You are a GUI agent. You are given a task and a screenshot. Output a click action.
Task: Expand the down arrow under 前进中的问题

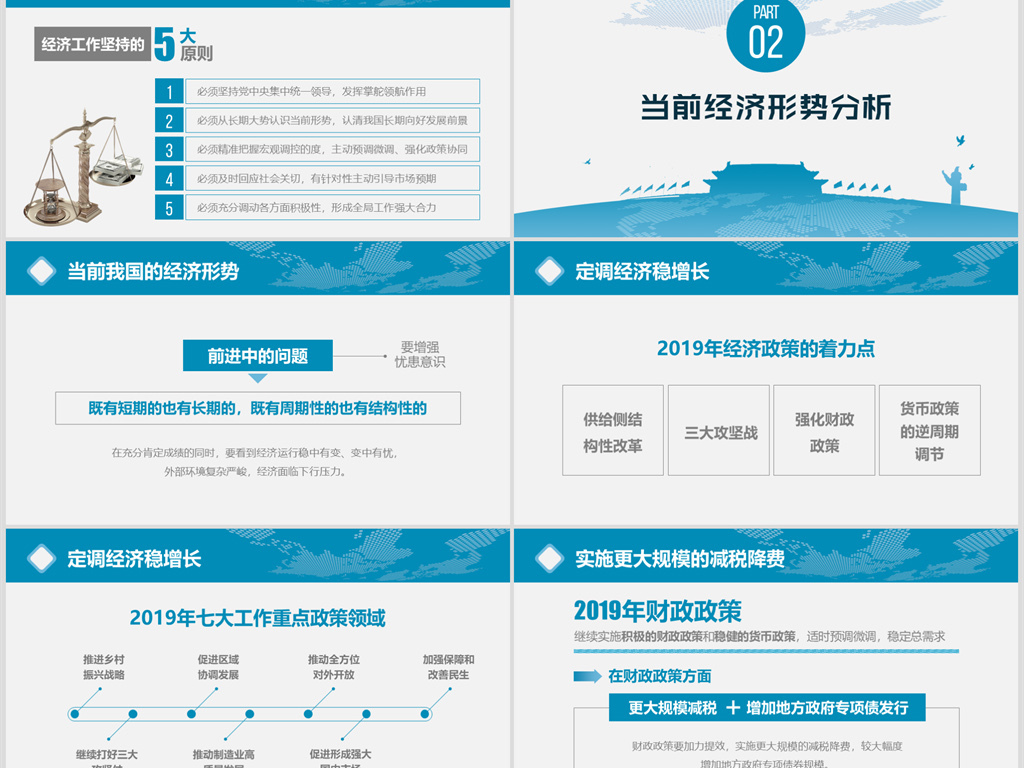tap(258, 378)
